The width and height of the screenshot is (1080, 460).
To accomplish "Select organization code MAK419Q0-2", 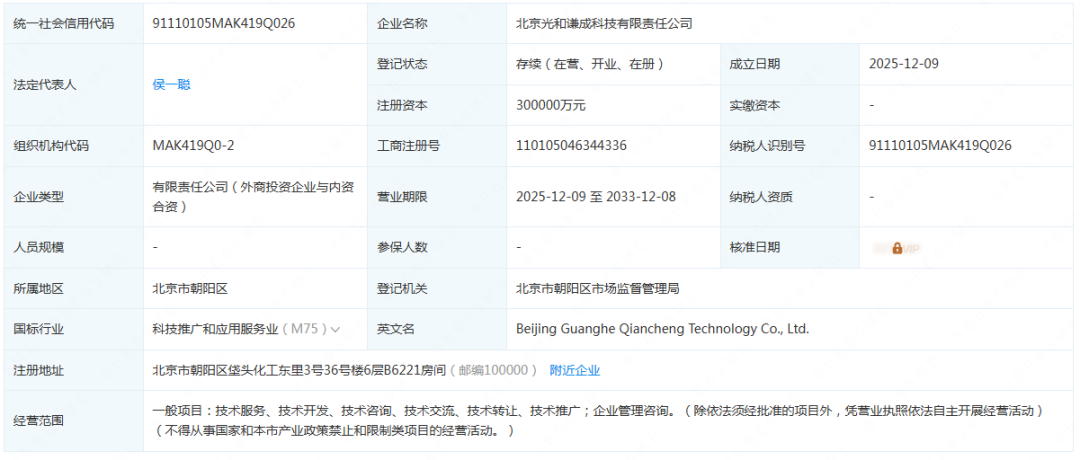I will (x=194, y=146).
